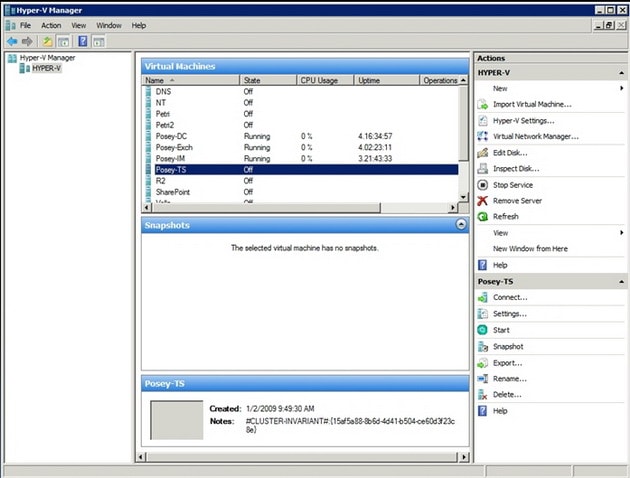Sort by the Name column header
Image resolution: width=630 pixels, height=478 pixels.
click(x=190, y=80)
